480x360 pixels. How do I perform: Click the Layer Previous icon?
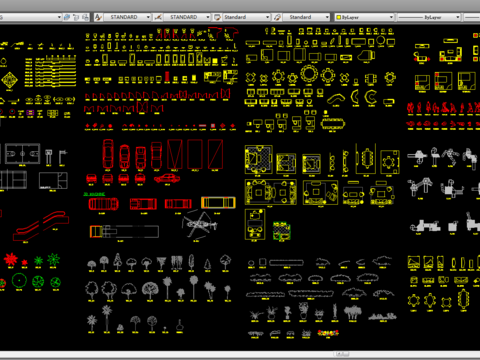(x=76, y=17)
